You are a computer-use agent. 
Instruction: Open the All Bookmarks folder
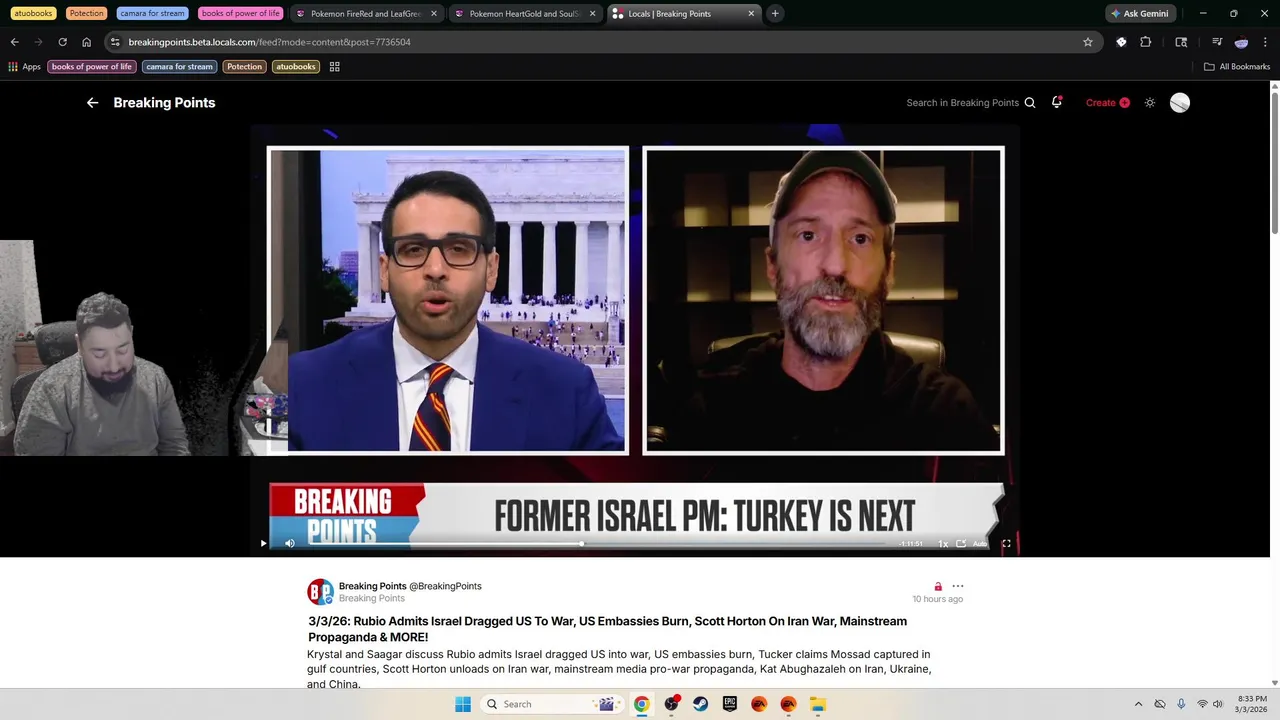tap(1237, 67)
